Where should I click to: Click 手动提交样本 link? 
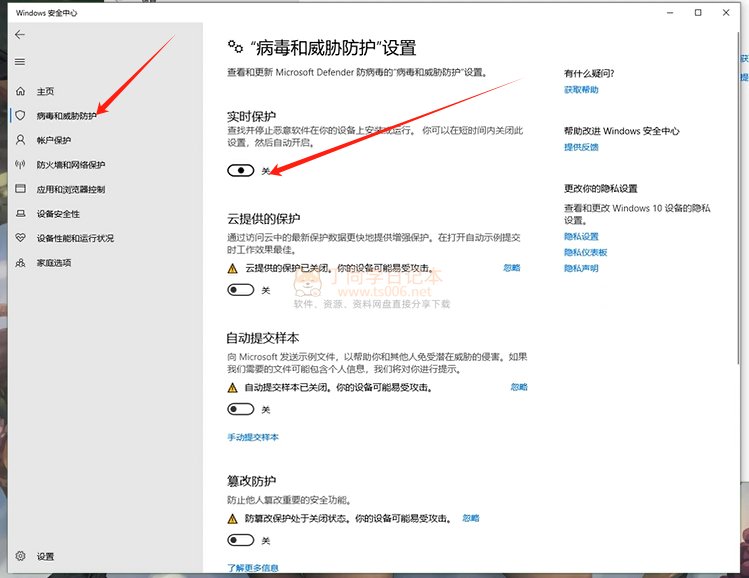tap(253, 437)
